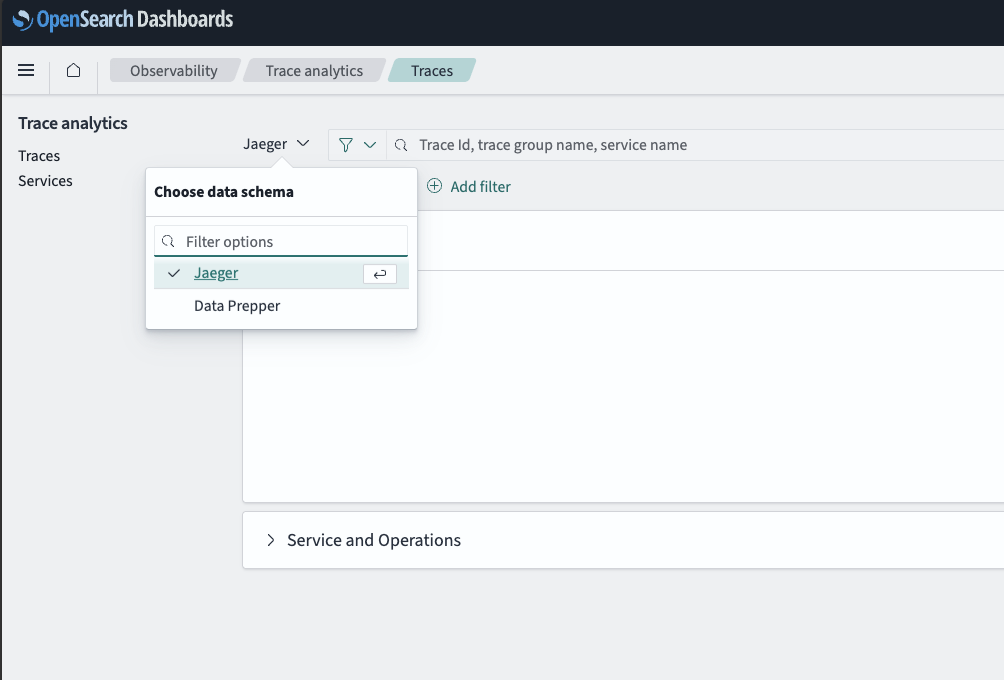Open the chevron beside the funnel icon
1004x680 pixels.
pos(370,145)
